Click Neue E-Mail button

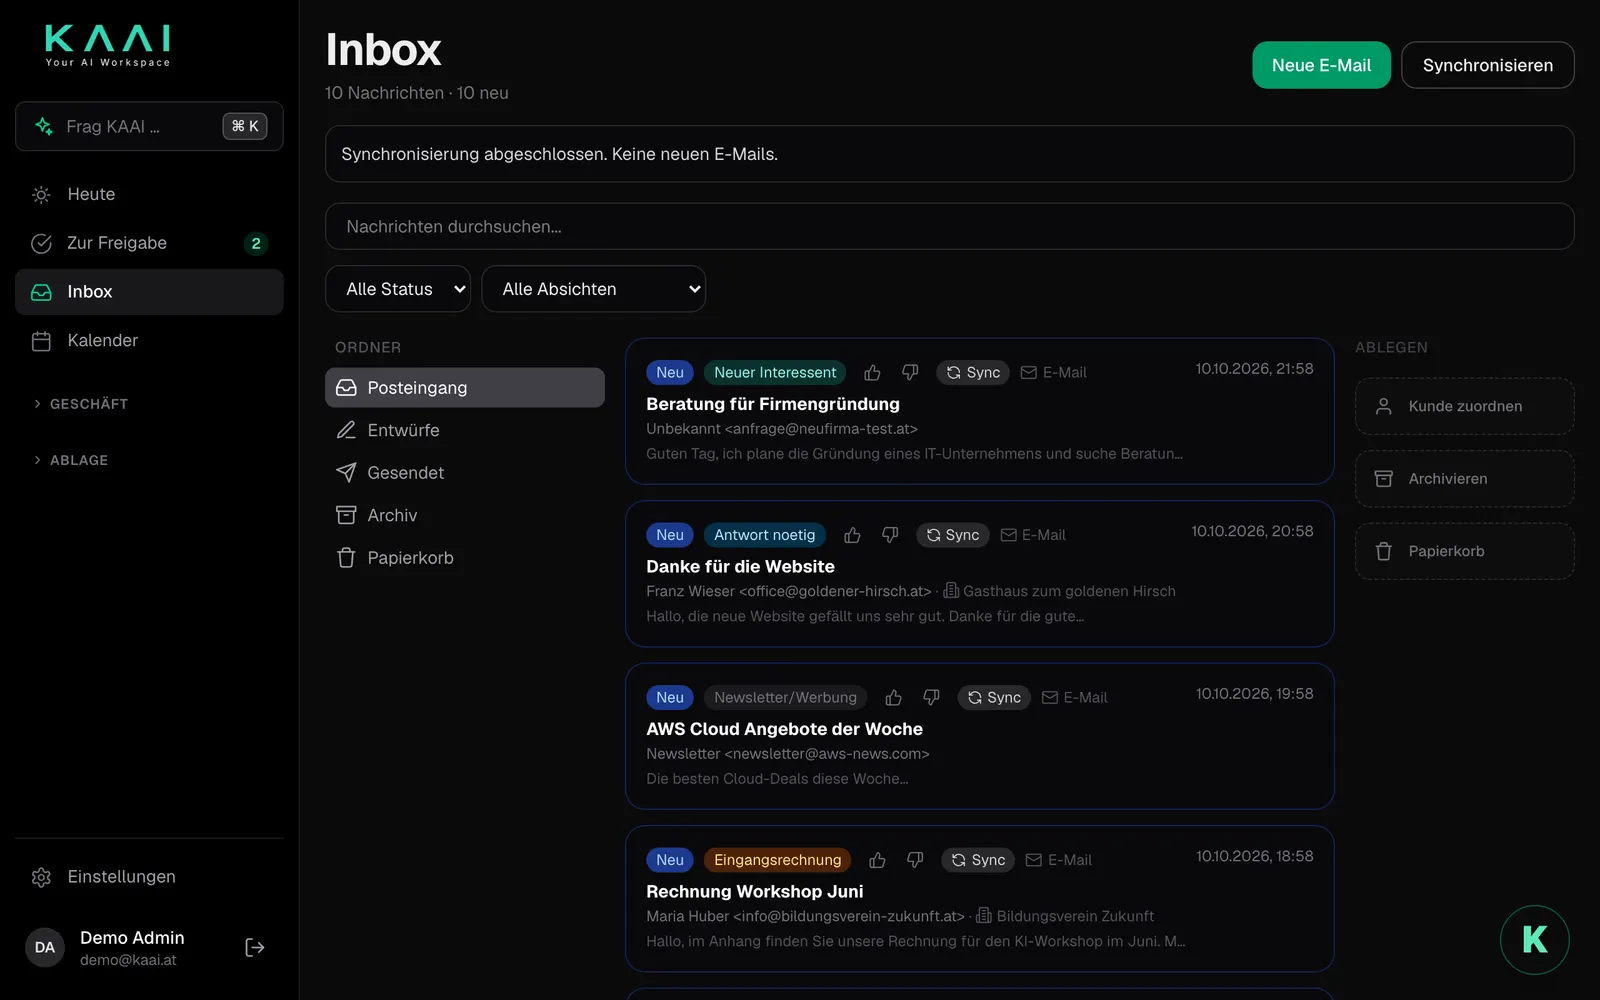1321,65
